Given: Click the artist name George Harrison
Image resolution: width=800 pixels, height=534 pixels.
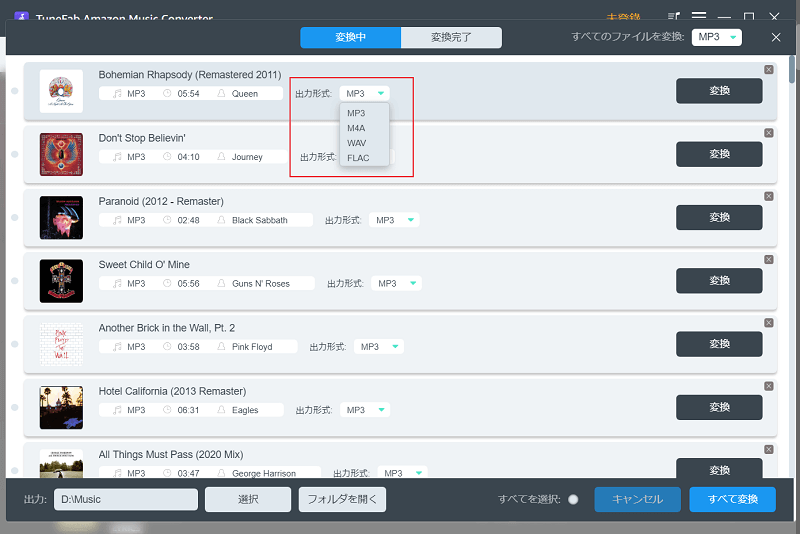Looking at the screenshot, I should point(264,473).
